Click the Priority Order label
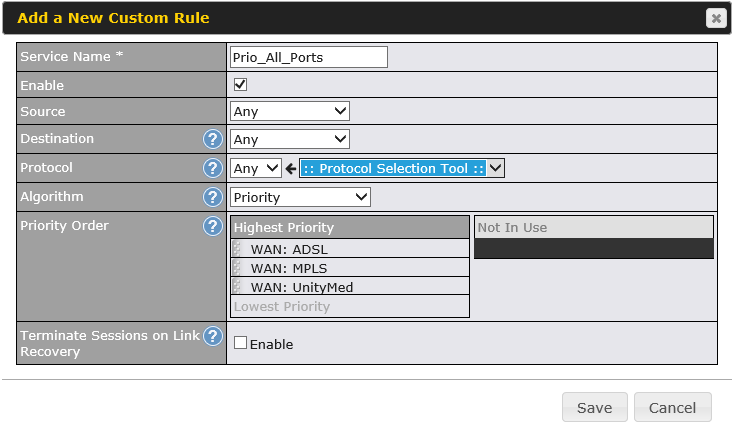The height and width of the screenshot is (438, 734). coord(64,226)
